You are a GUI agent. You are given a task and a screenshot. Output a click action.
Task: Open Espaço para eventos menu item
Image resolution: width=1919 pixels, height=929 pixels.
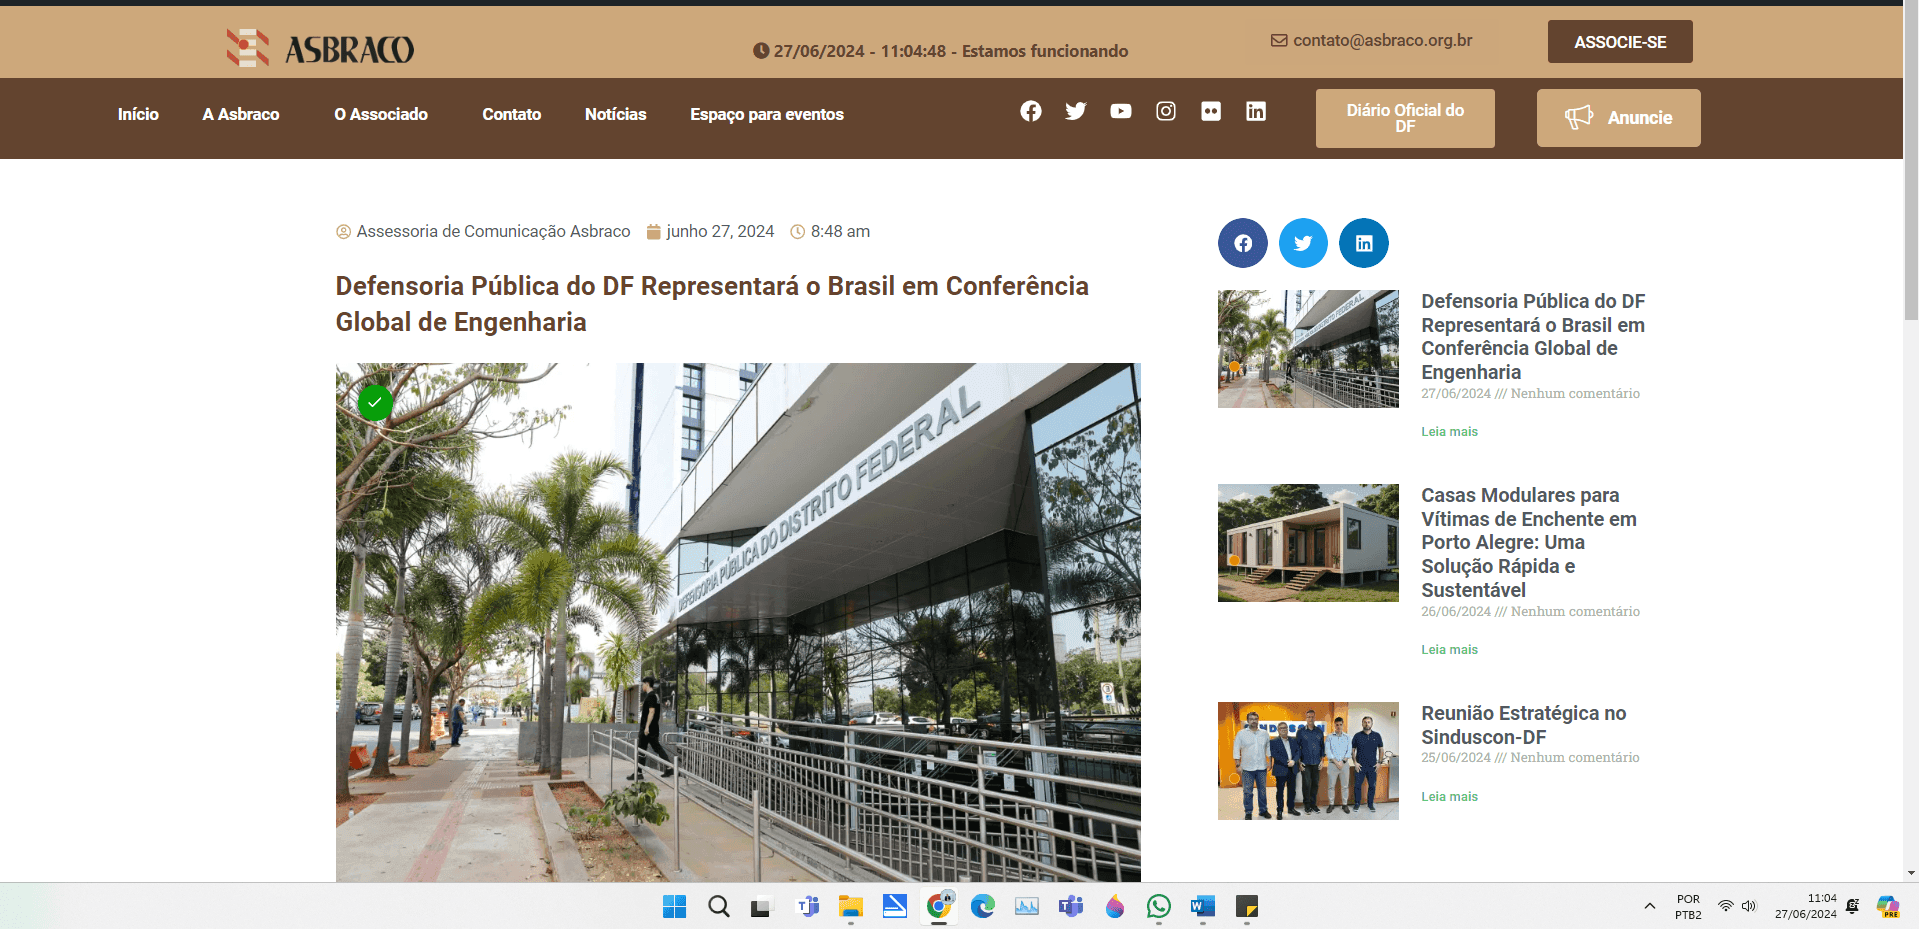(x=767, y=114)
